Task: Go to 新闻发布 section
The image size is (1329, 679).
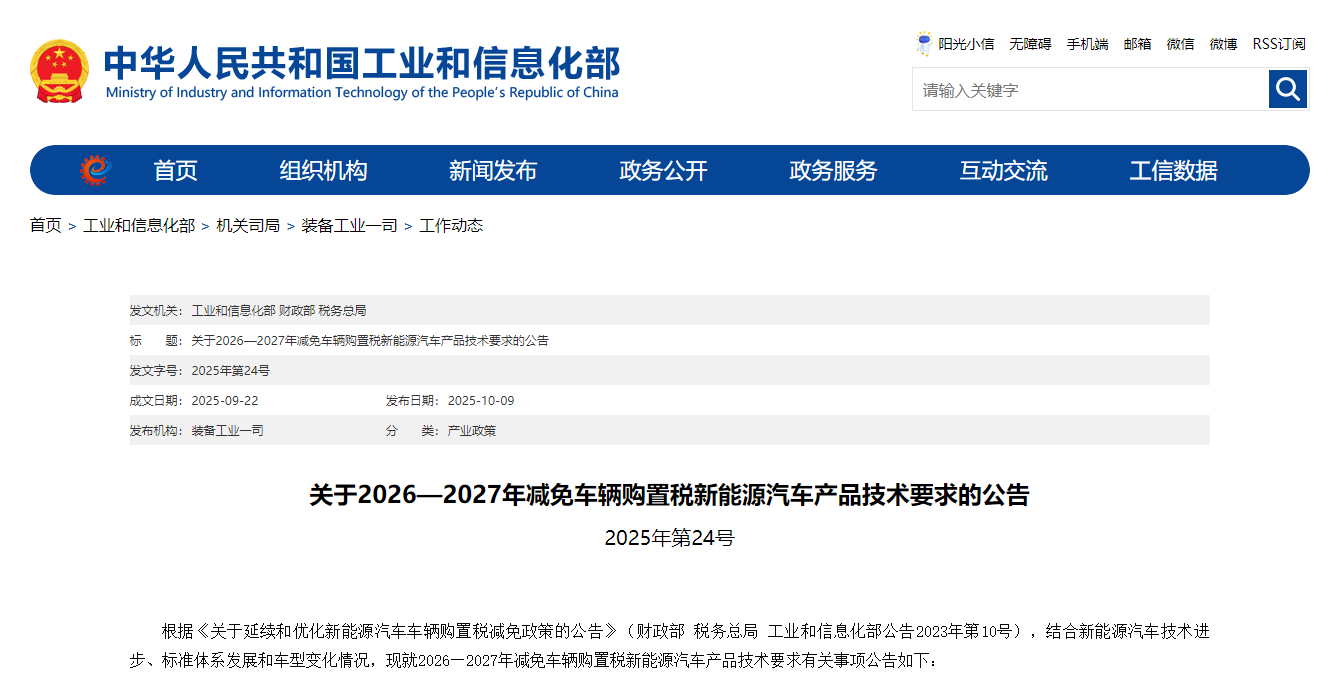Action: (493, 171)
